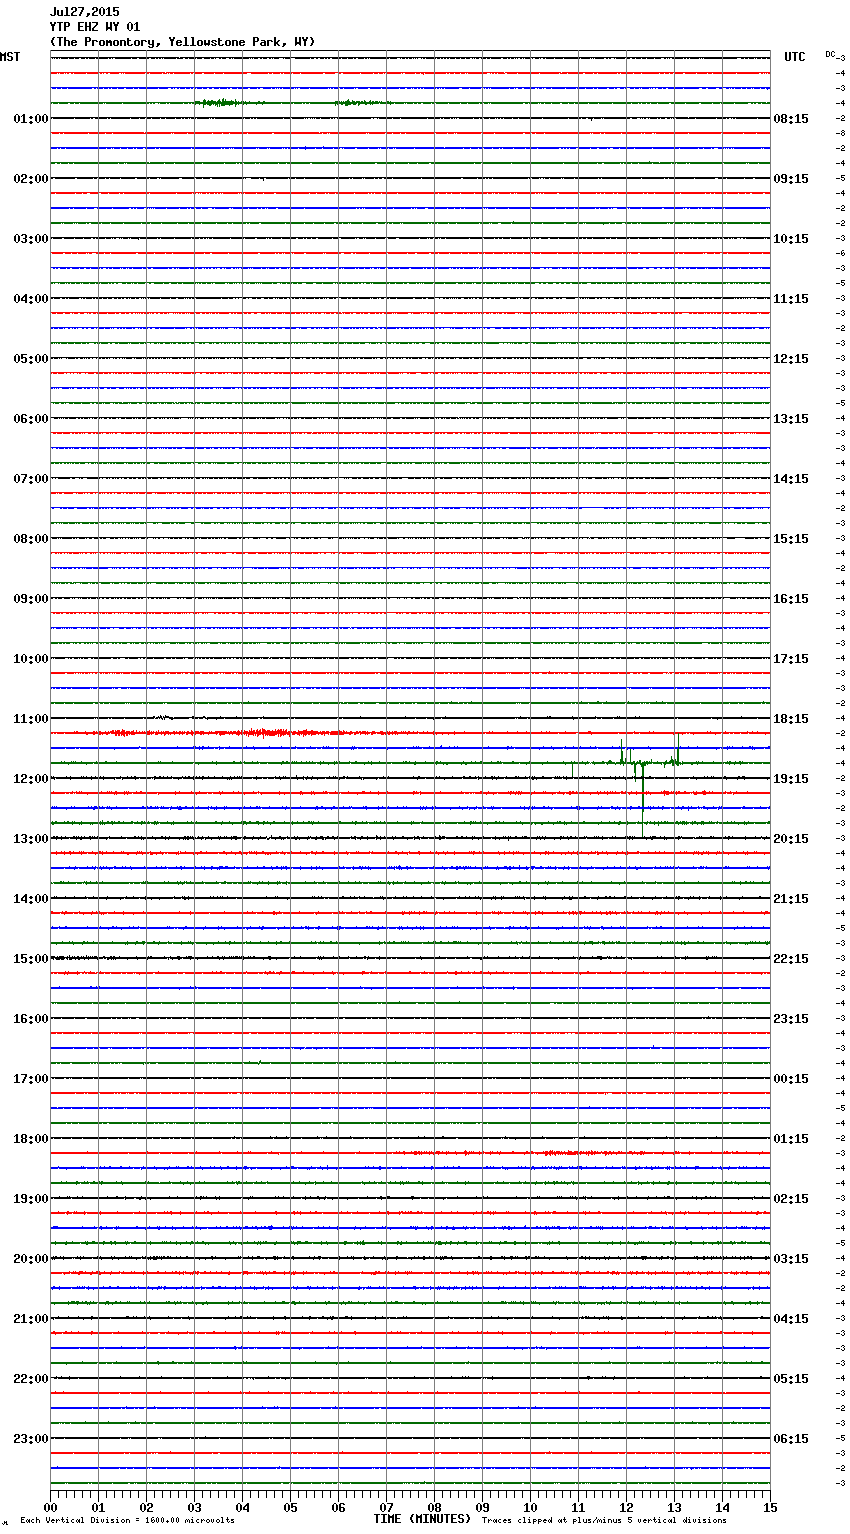Click the traces clipped footnote text
The height and width of the screenshot is (1534, 850).
point(604,1521)
